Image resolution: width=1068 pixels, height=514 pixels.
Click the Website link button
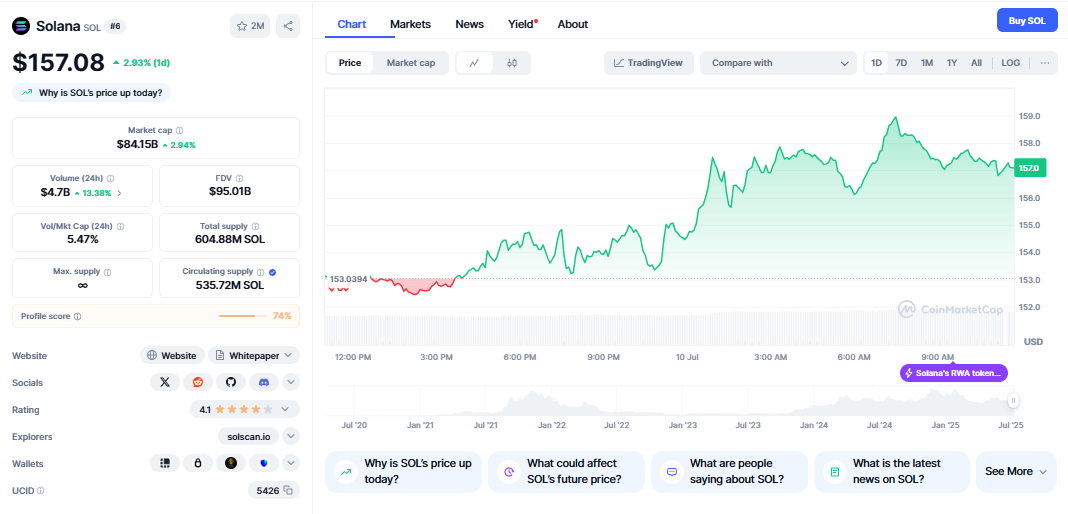(x=172, y=355)
